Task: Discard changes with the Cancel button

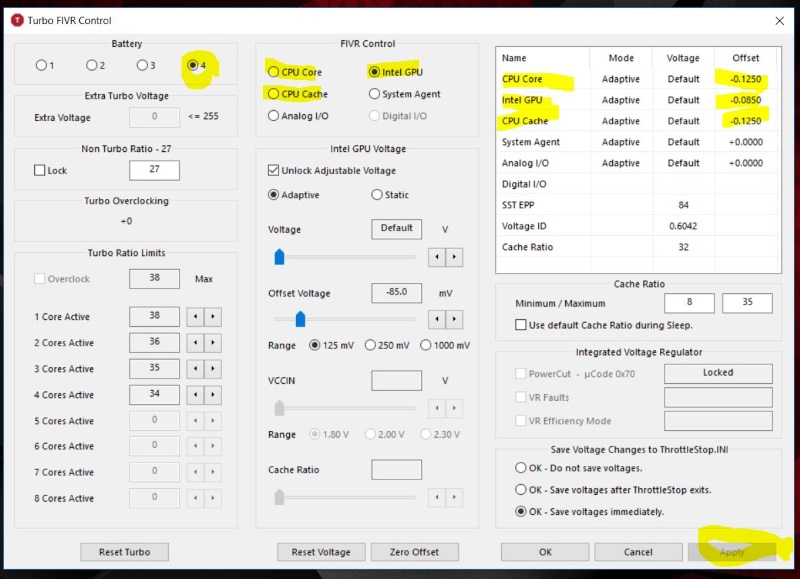Action: click(x=638, y=552)
